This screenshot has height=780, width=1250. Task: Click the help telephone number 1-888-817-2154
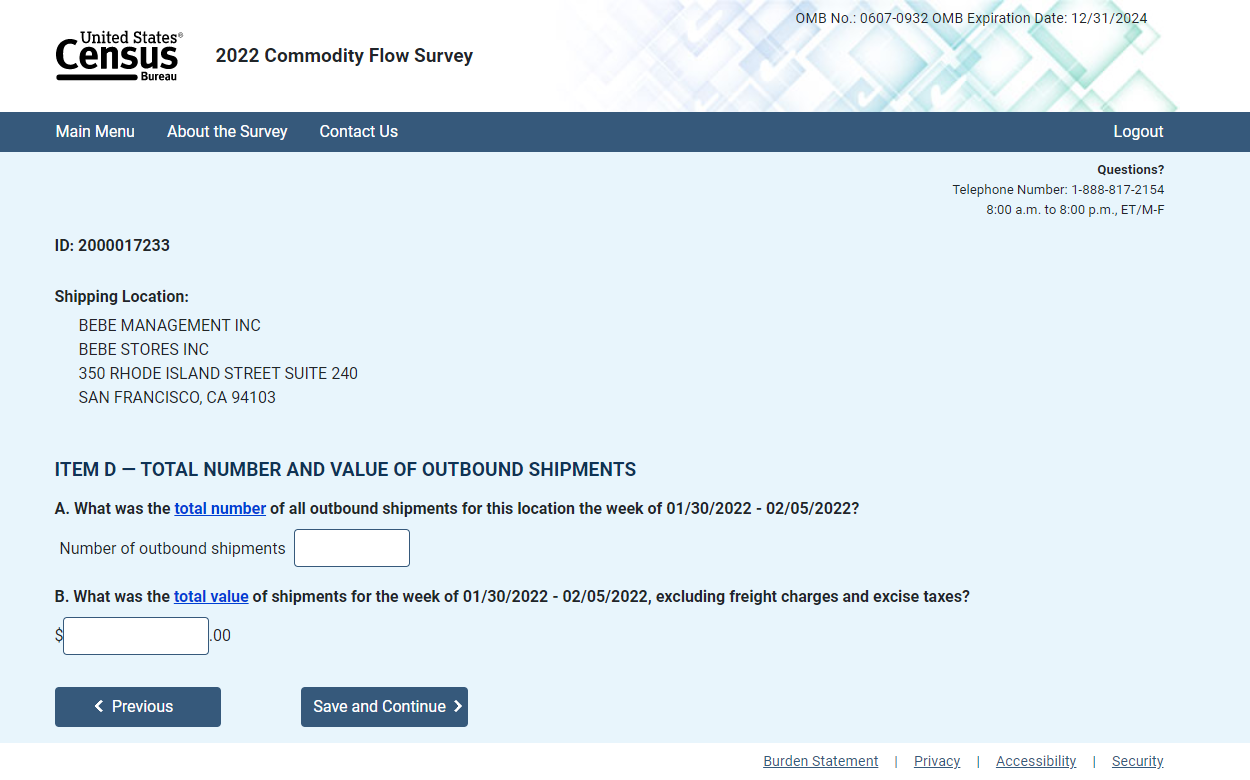(1117, 190)
